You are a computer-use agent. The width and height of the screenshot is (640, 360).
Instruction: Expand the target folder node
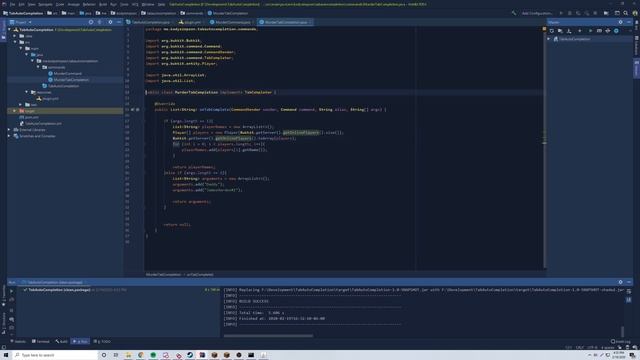15,111
